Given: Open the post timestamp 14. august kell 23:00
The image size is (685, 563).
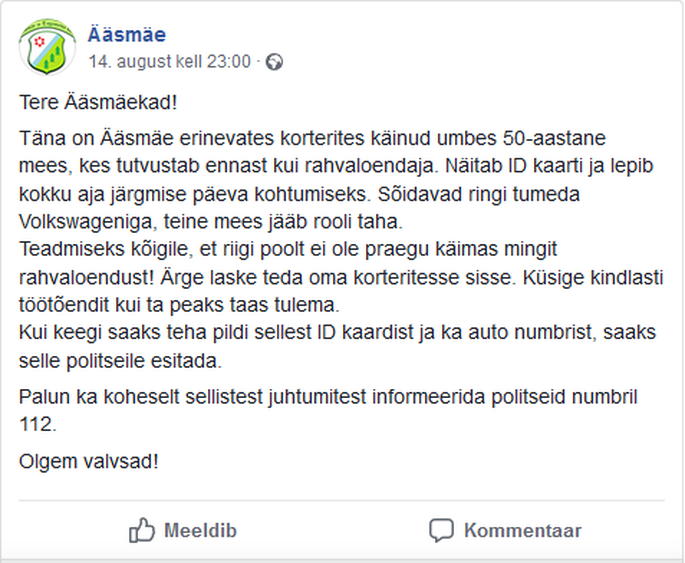Looking at the screenshot, I should click(x=170, y=62).
